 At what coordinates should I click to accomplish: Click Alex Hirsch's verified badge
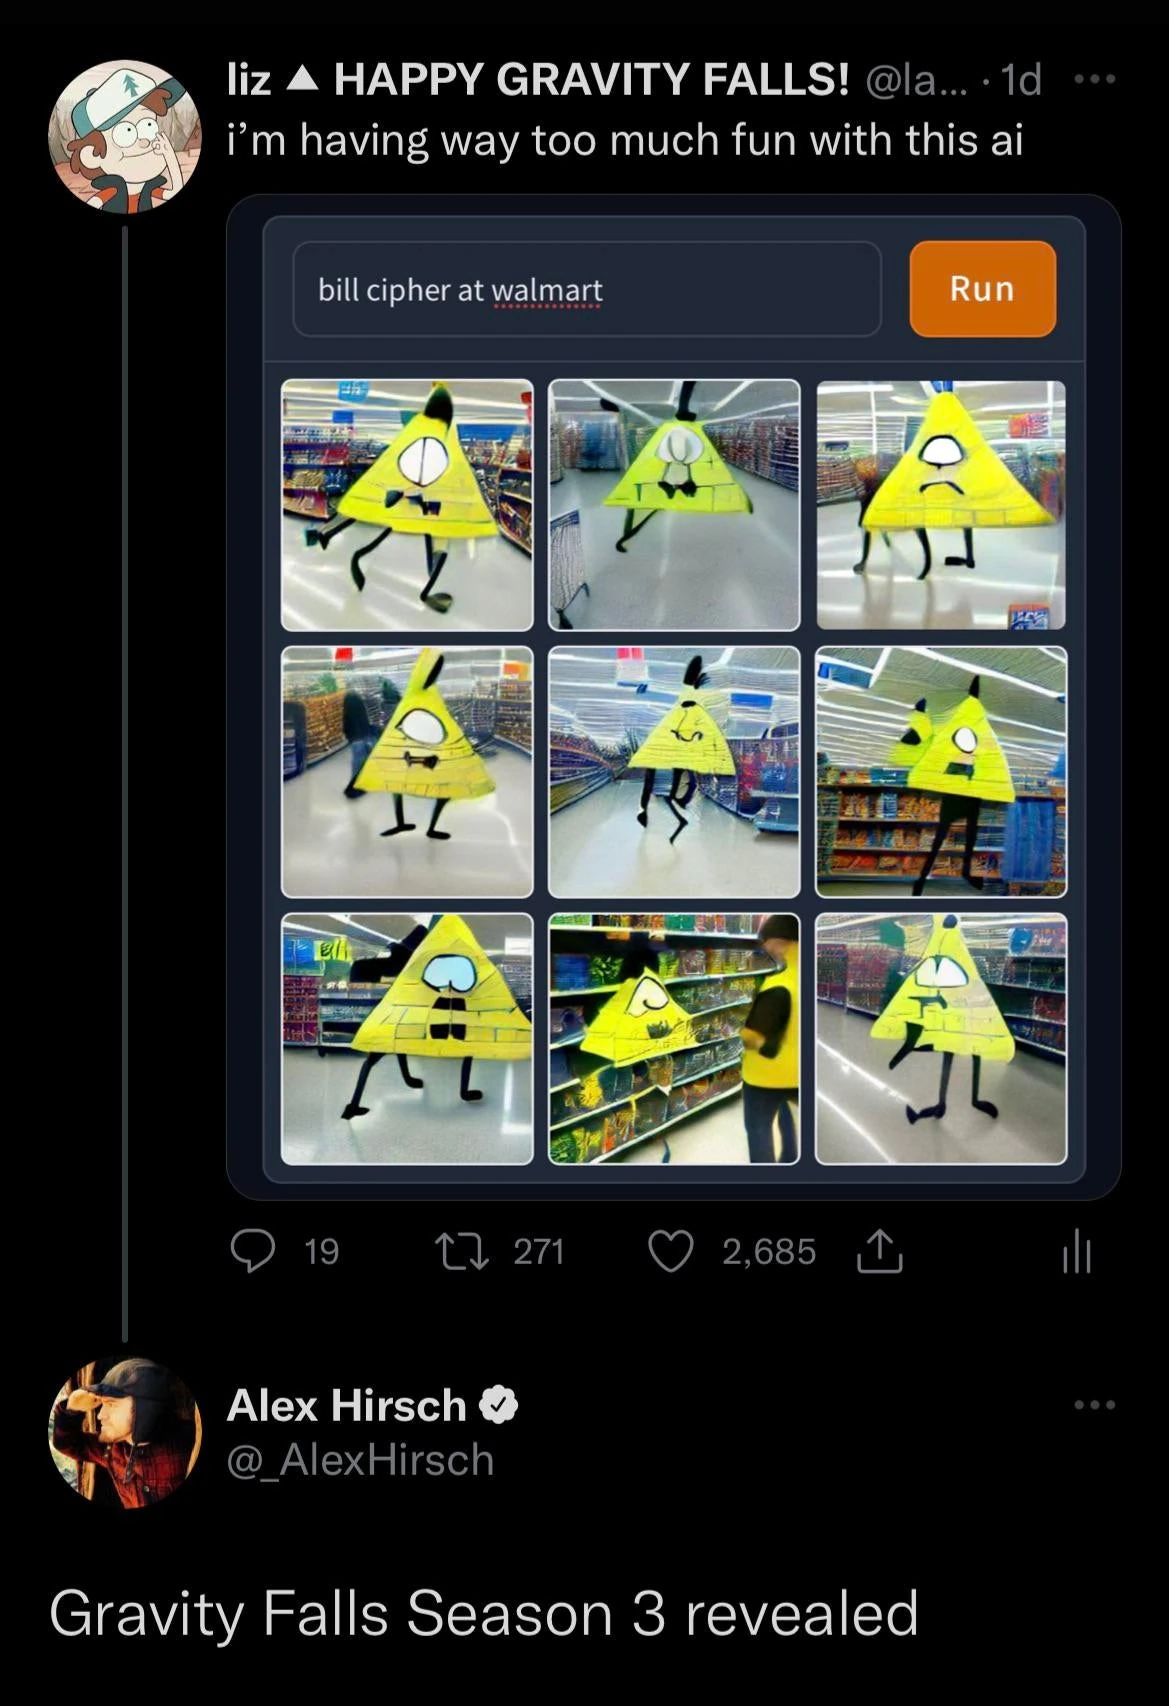pos(499,1405)
